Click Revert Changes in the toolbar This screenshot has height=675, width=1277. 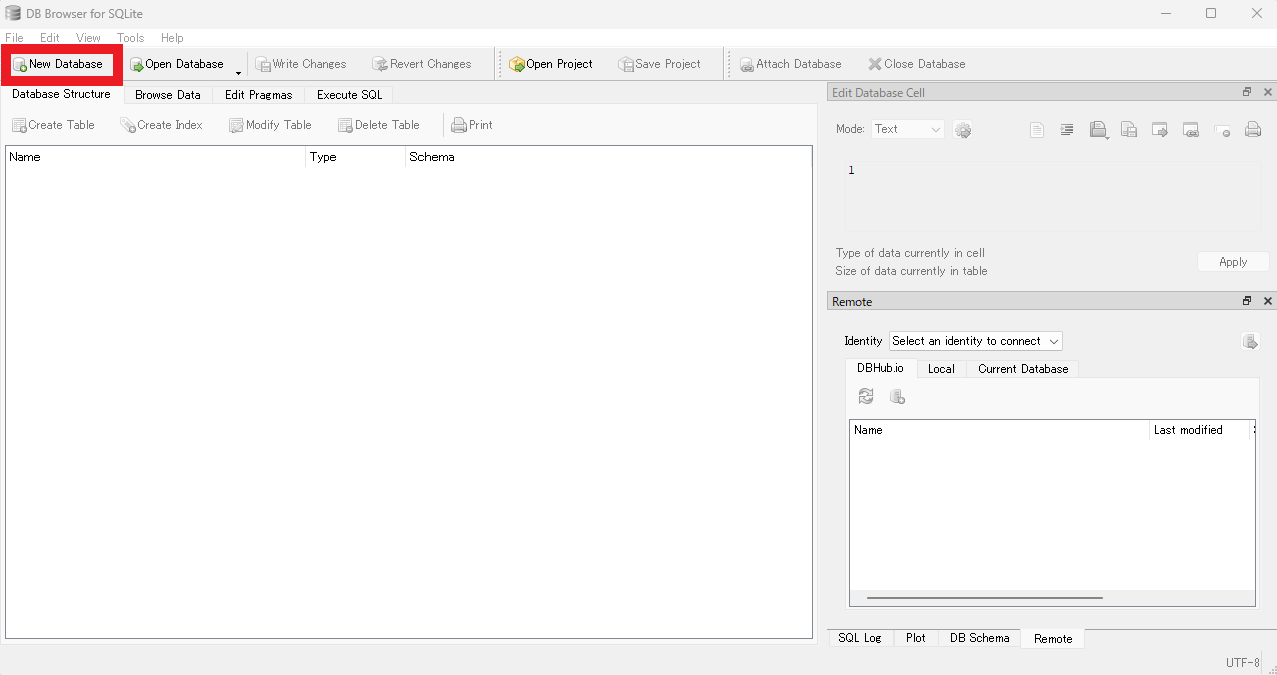point(422,64)
